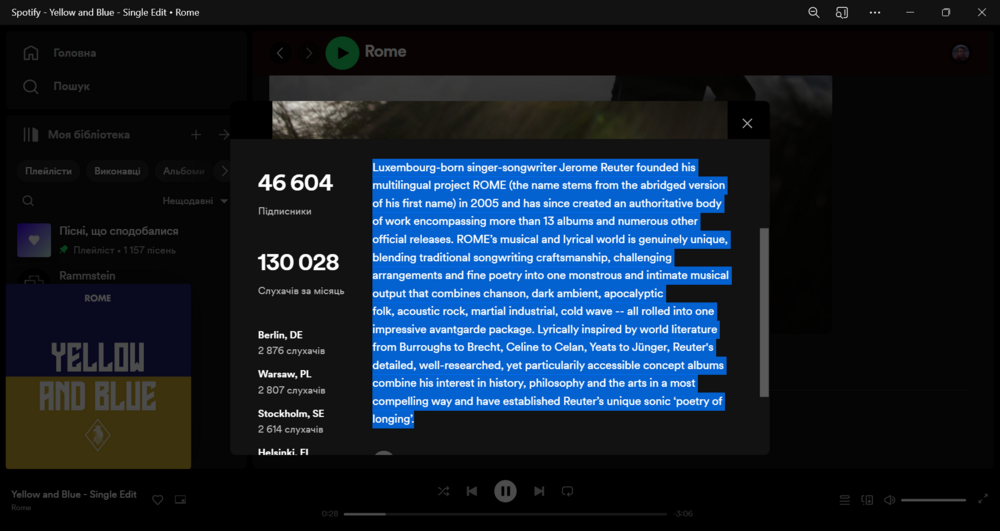Viewport: 1000px width, 531px height.
Task: Click Stockholm, SE listener location
Action: 291,414
